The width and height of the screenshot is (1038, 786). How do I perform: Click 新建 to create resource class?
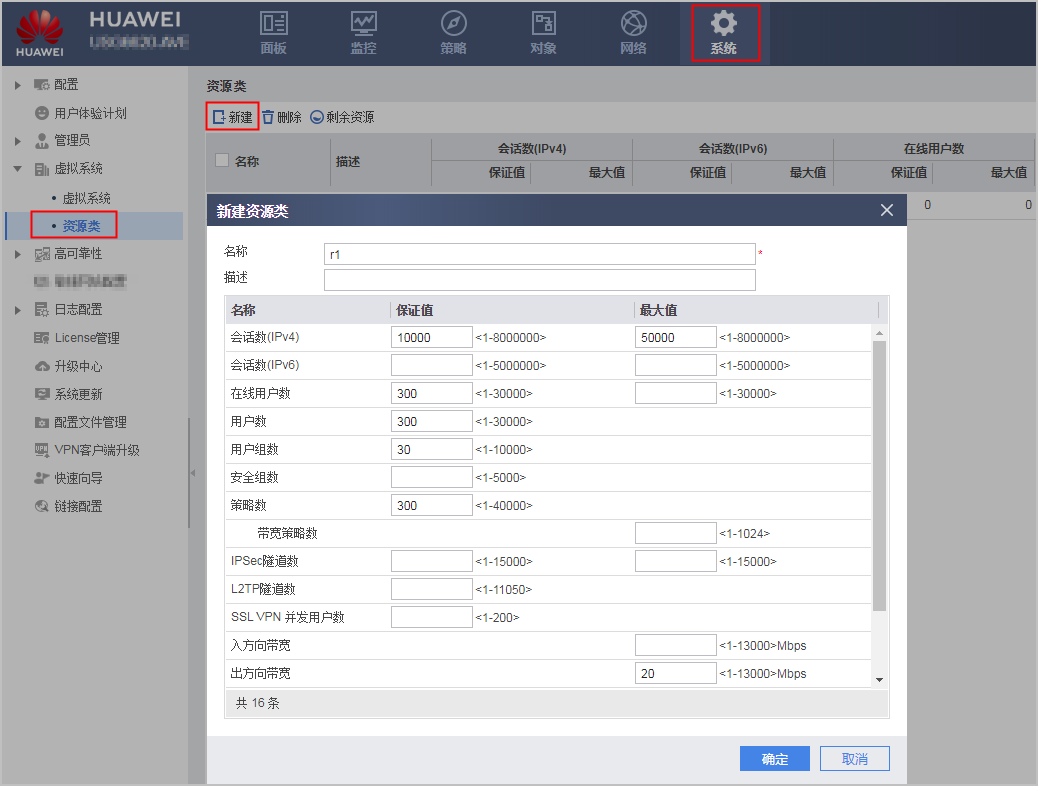[232, 117]
